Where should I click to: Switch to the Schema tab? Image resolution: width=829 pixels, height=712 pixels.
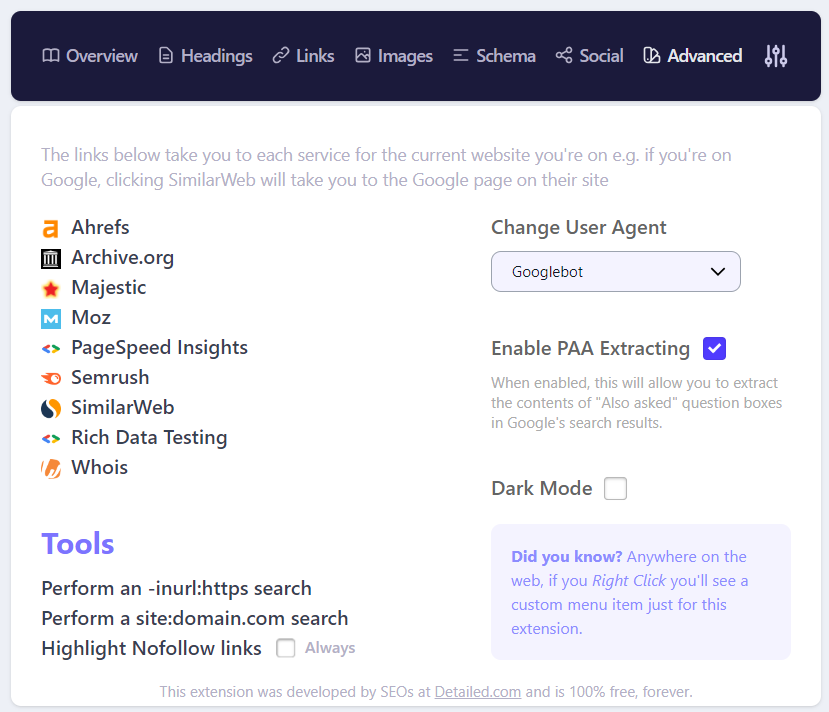tap(494, 56)
